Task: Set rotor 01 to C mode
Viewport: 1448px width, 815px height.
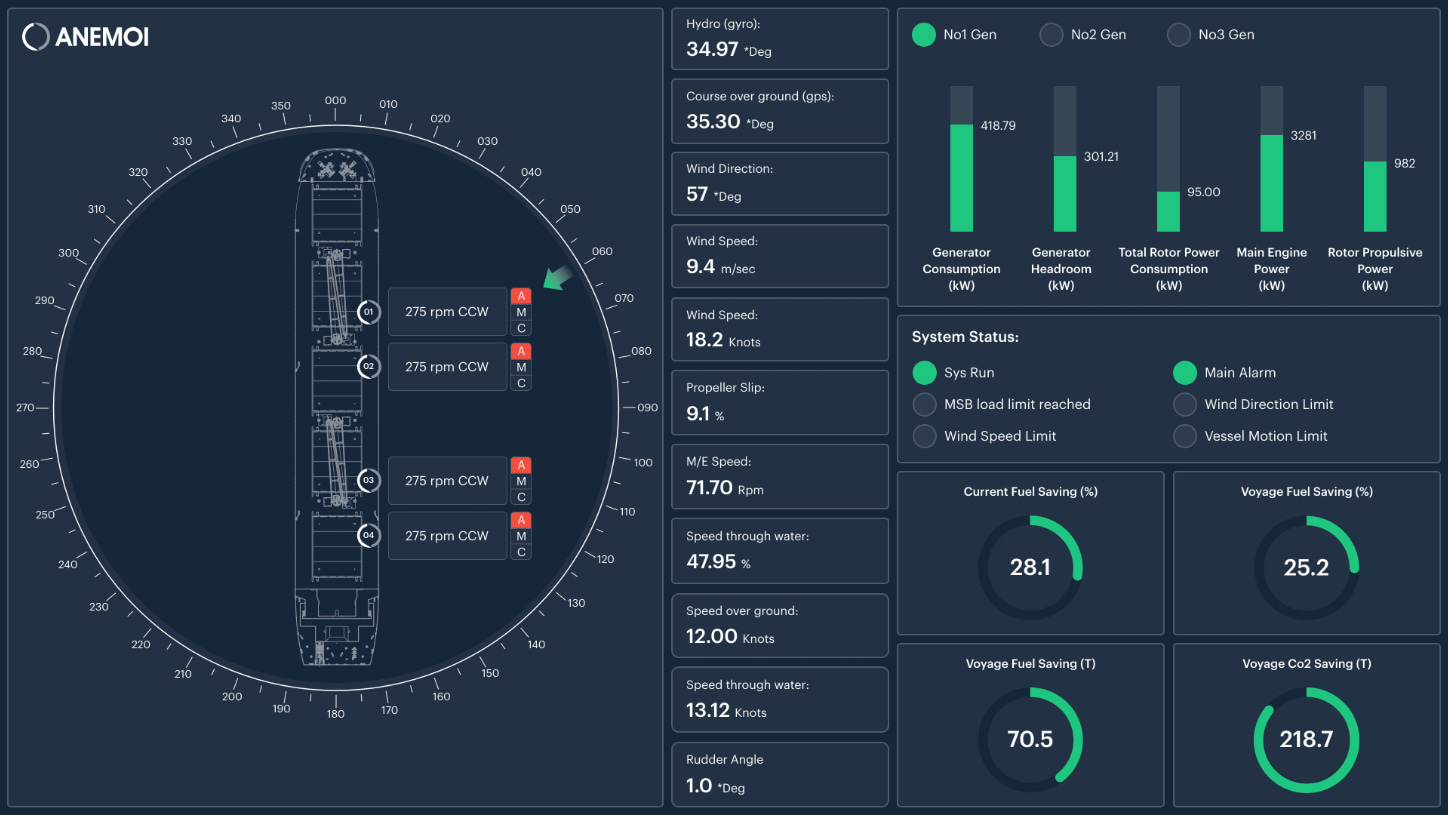Action: tap(521, 328)
